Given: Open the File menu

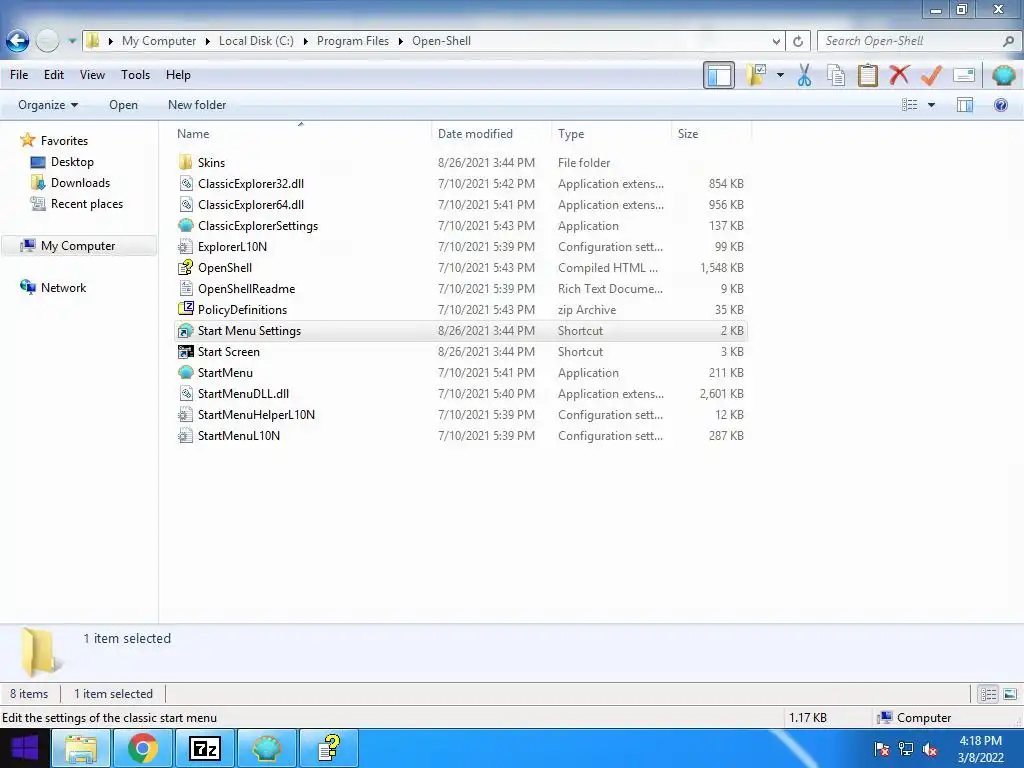Looking at the screenshot, I should coord(19,75).
